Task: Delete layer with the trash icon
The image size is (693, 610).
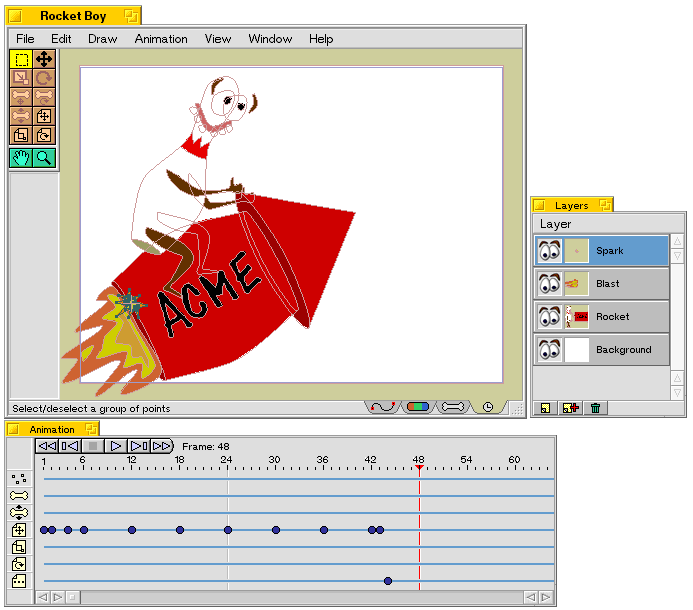Action: 595,408
